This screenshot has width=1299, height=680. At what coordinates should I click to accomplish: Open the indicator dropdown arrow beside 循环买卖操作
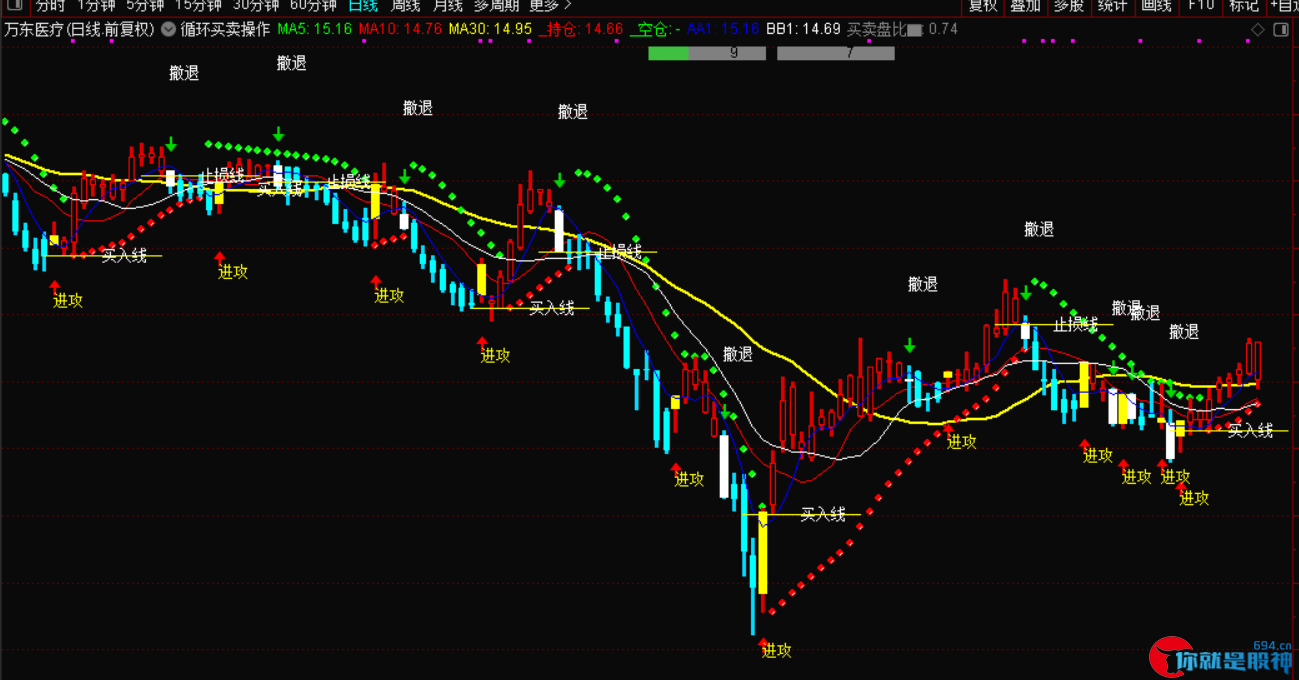[x=167, y=29]
